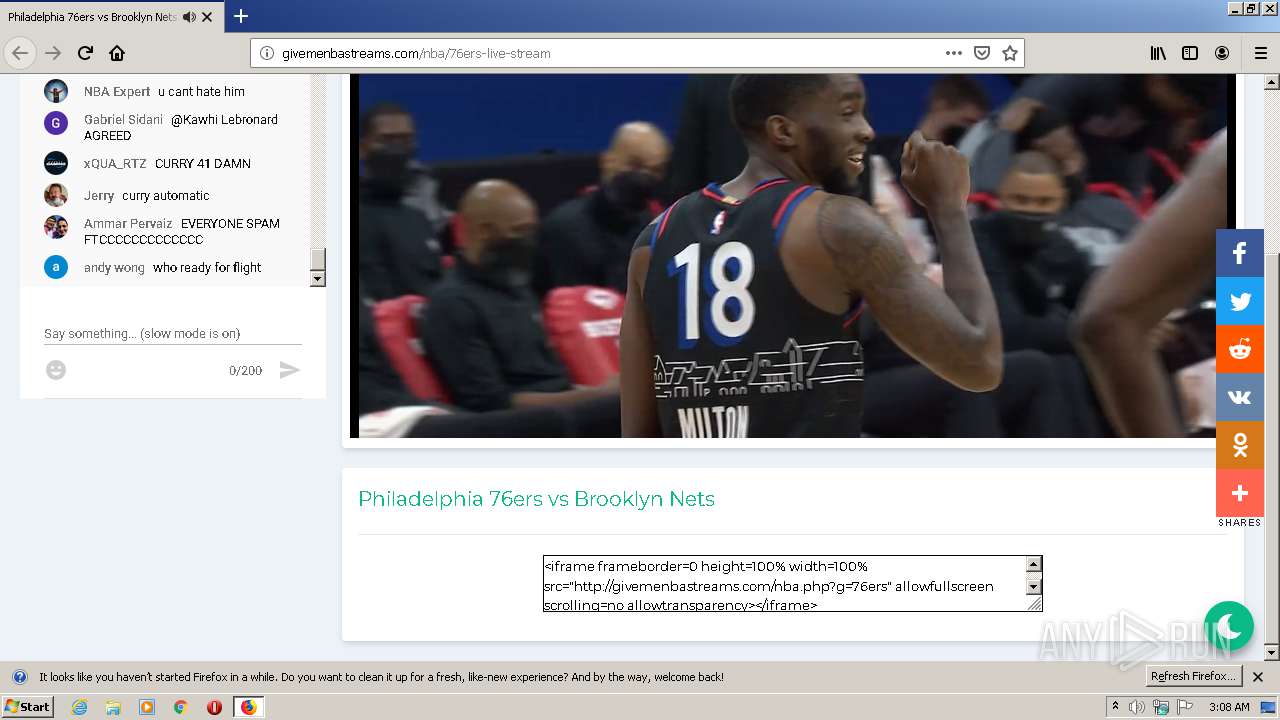This screenshot has height=720, width=1280.
Task: Close the Philadelphia 76ers vs Brooklyn Nets tab
Action: coord(207,17)
